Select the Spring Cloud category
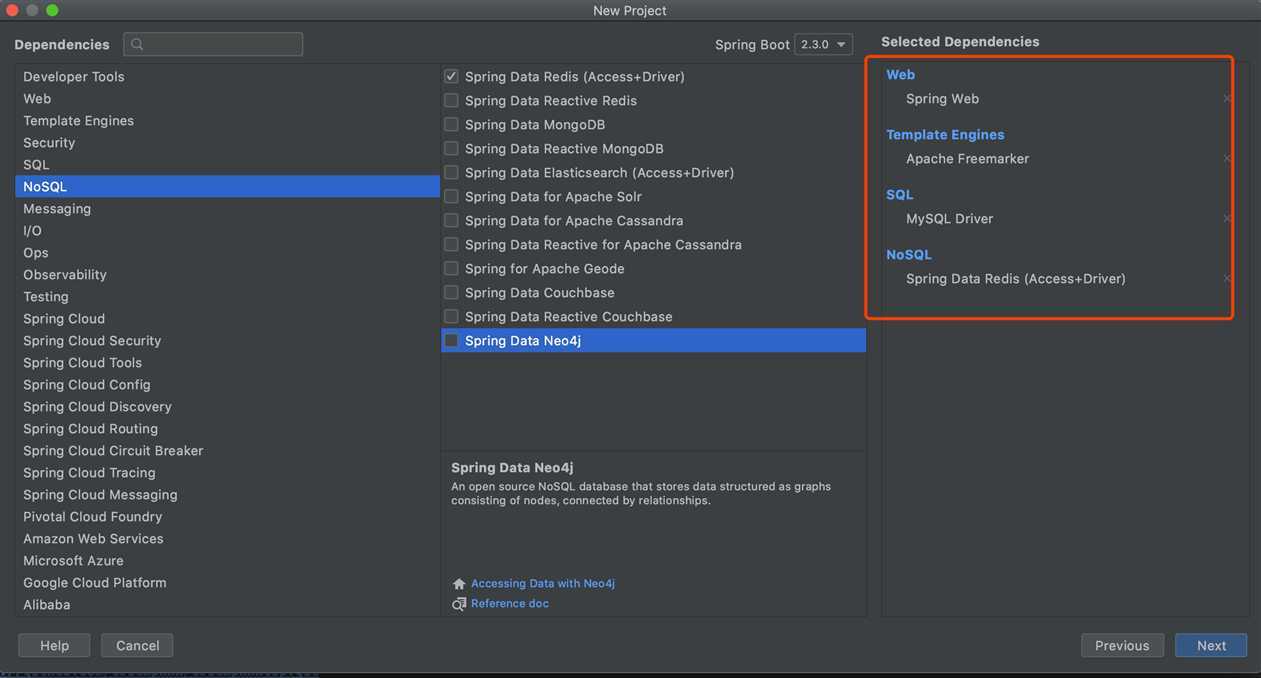Screen dimensions: 1261x678 pyautogui.click(x=227, y=319)
